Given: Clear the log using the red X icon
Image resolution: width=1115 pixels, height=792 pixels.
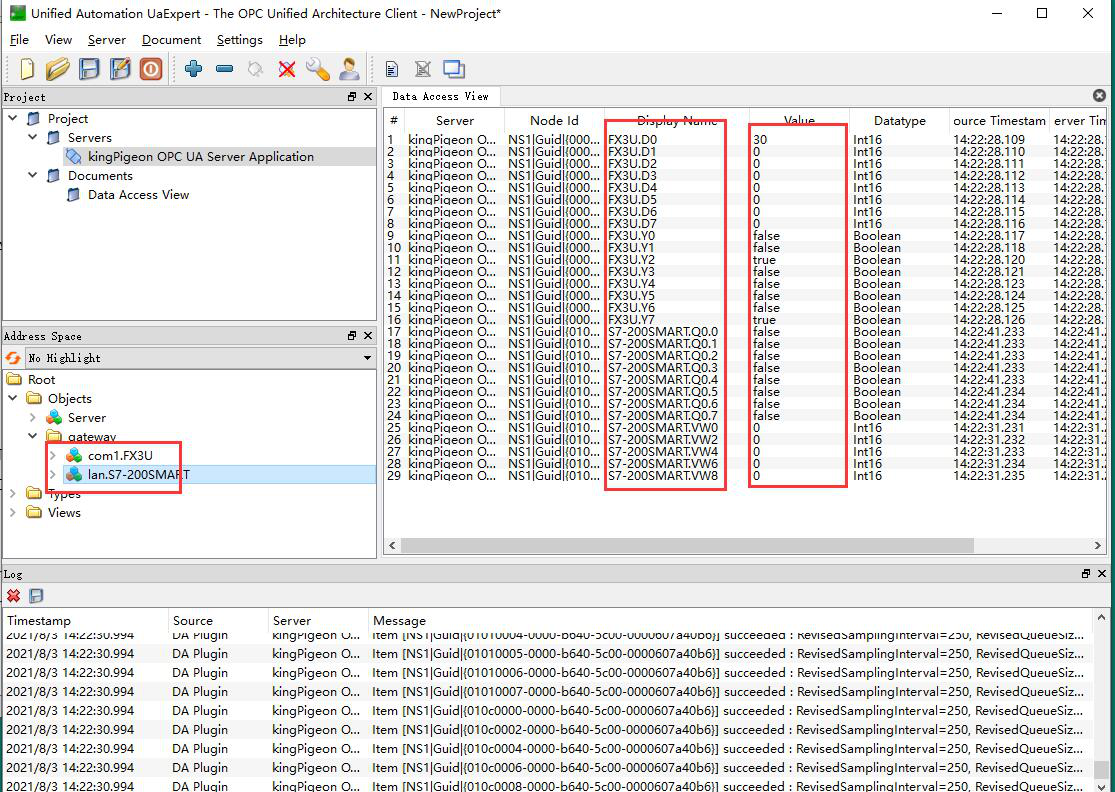Looking at the screenshot, I should click(x=13, y=596).
